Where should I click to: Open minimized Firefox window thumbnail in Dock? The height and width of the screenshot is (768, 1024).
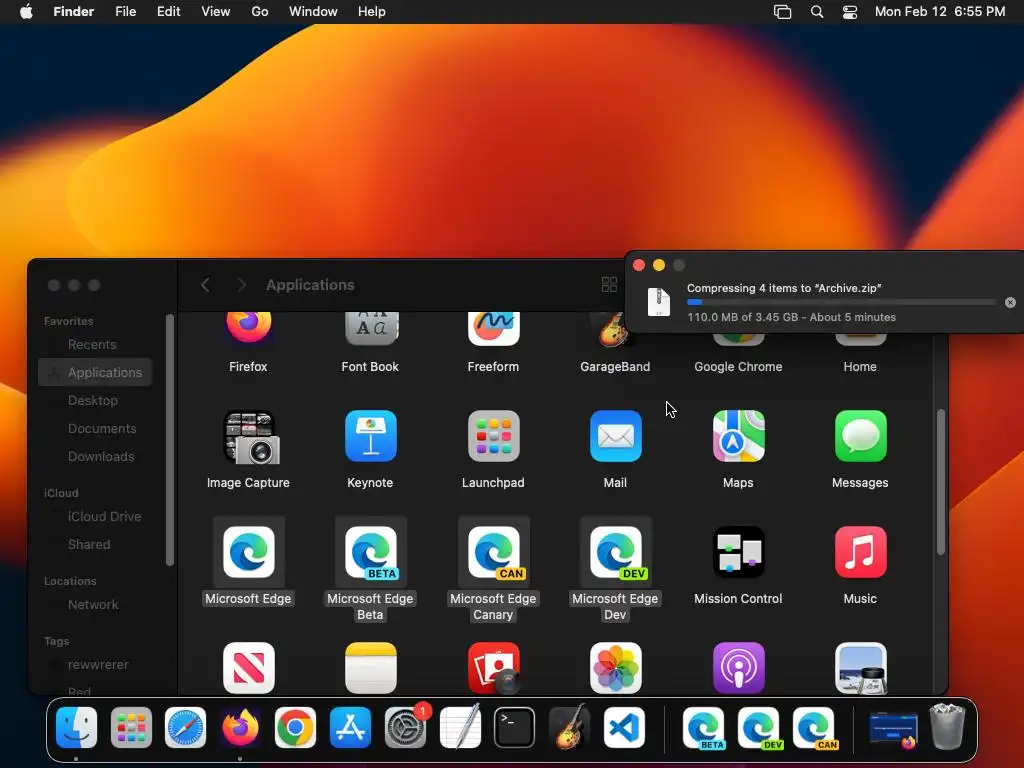point(893,729)
